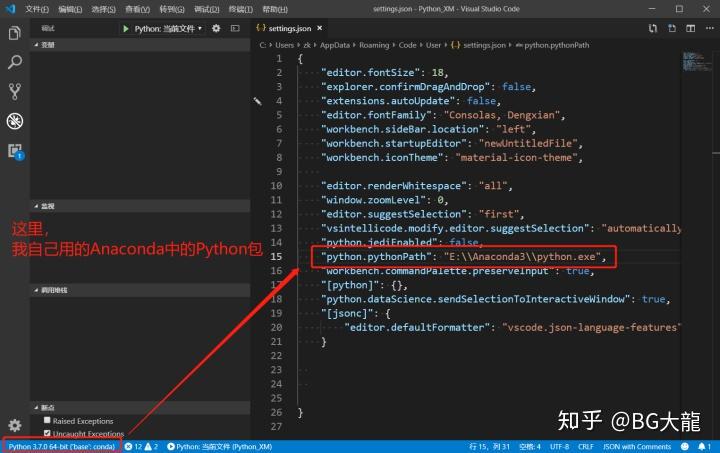Open editor more actions ellipsis
The image size is (720, 453).
click(x=709, y=28)
